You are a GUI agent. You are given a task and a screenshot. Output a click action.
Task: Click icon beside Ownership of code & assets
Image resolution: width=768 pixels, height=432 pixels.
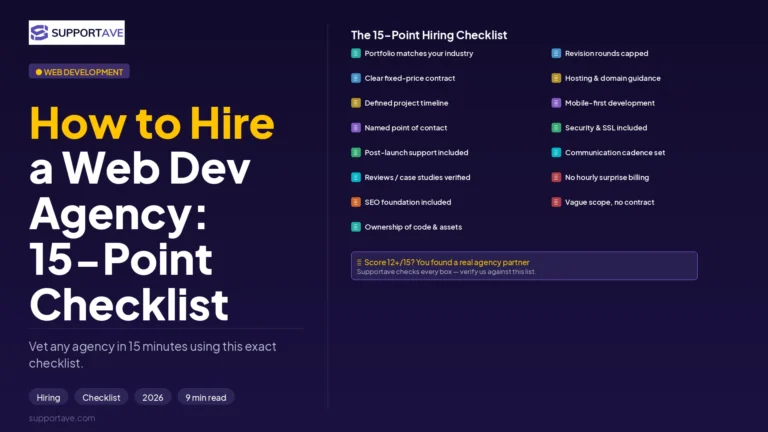356,227
